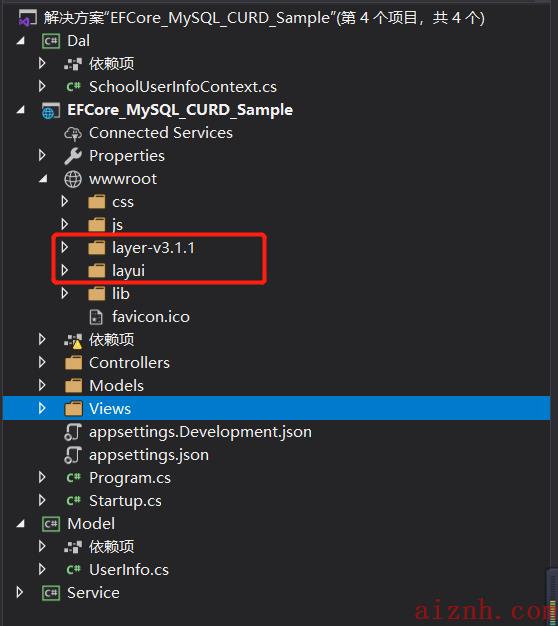This screenshot has height=626, width=558.
Task: Click the favicon.ico file icon
Action: point(96,317)
